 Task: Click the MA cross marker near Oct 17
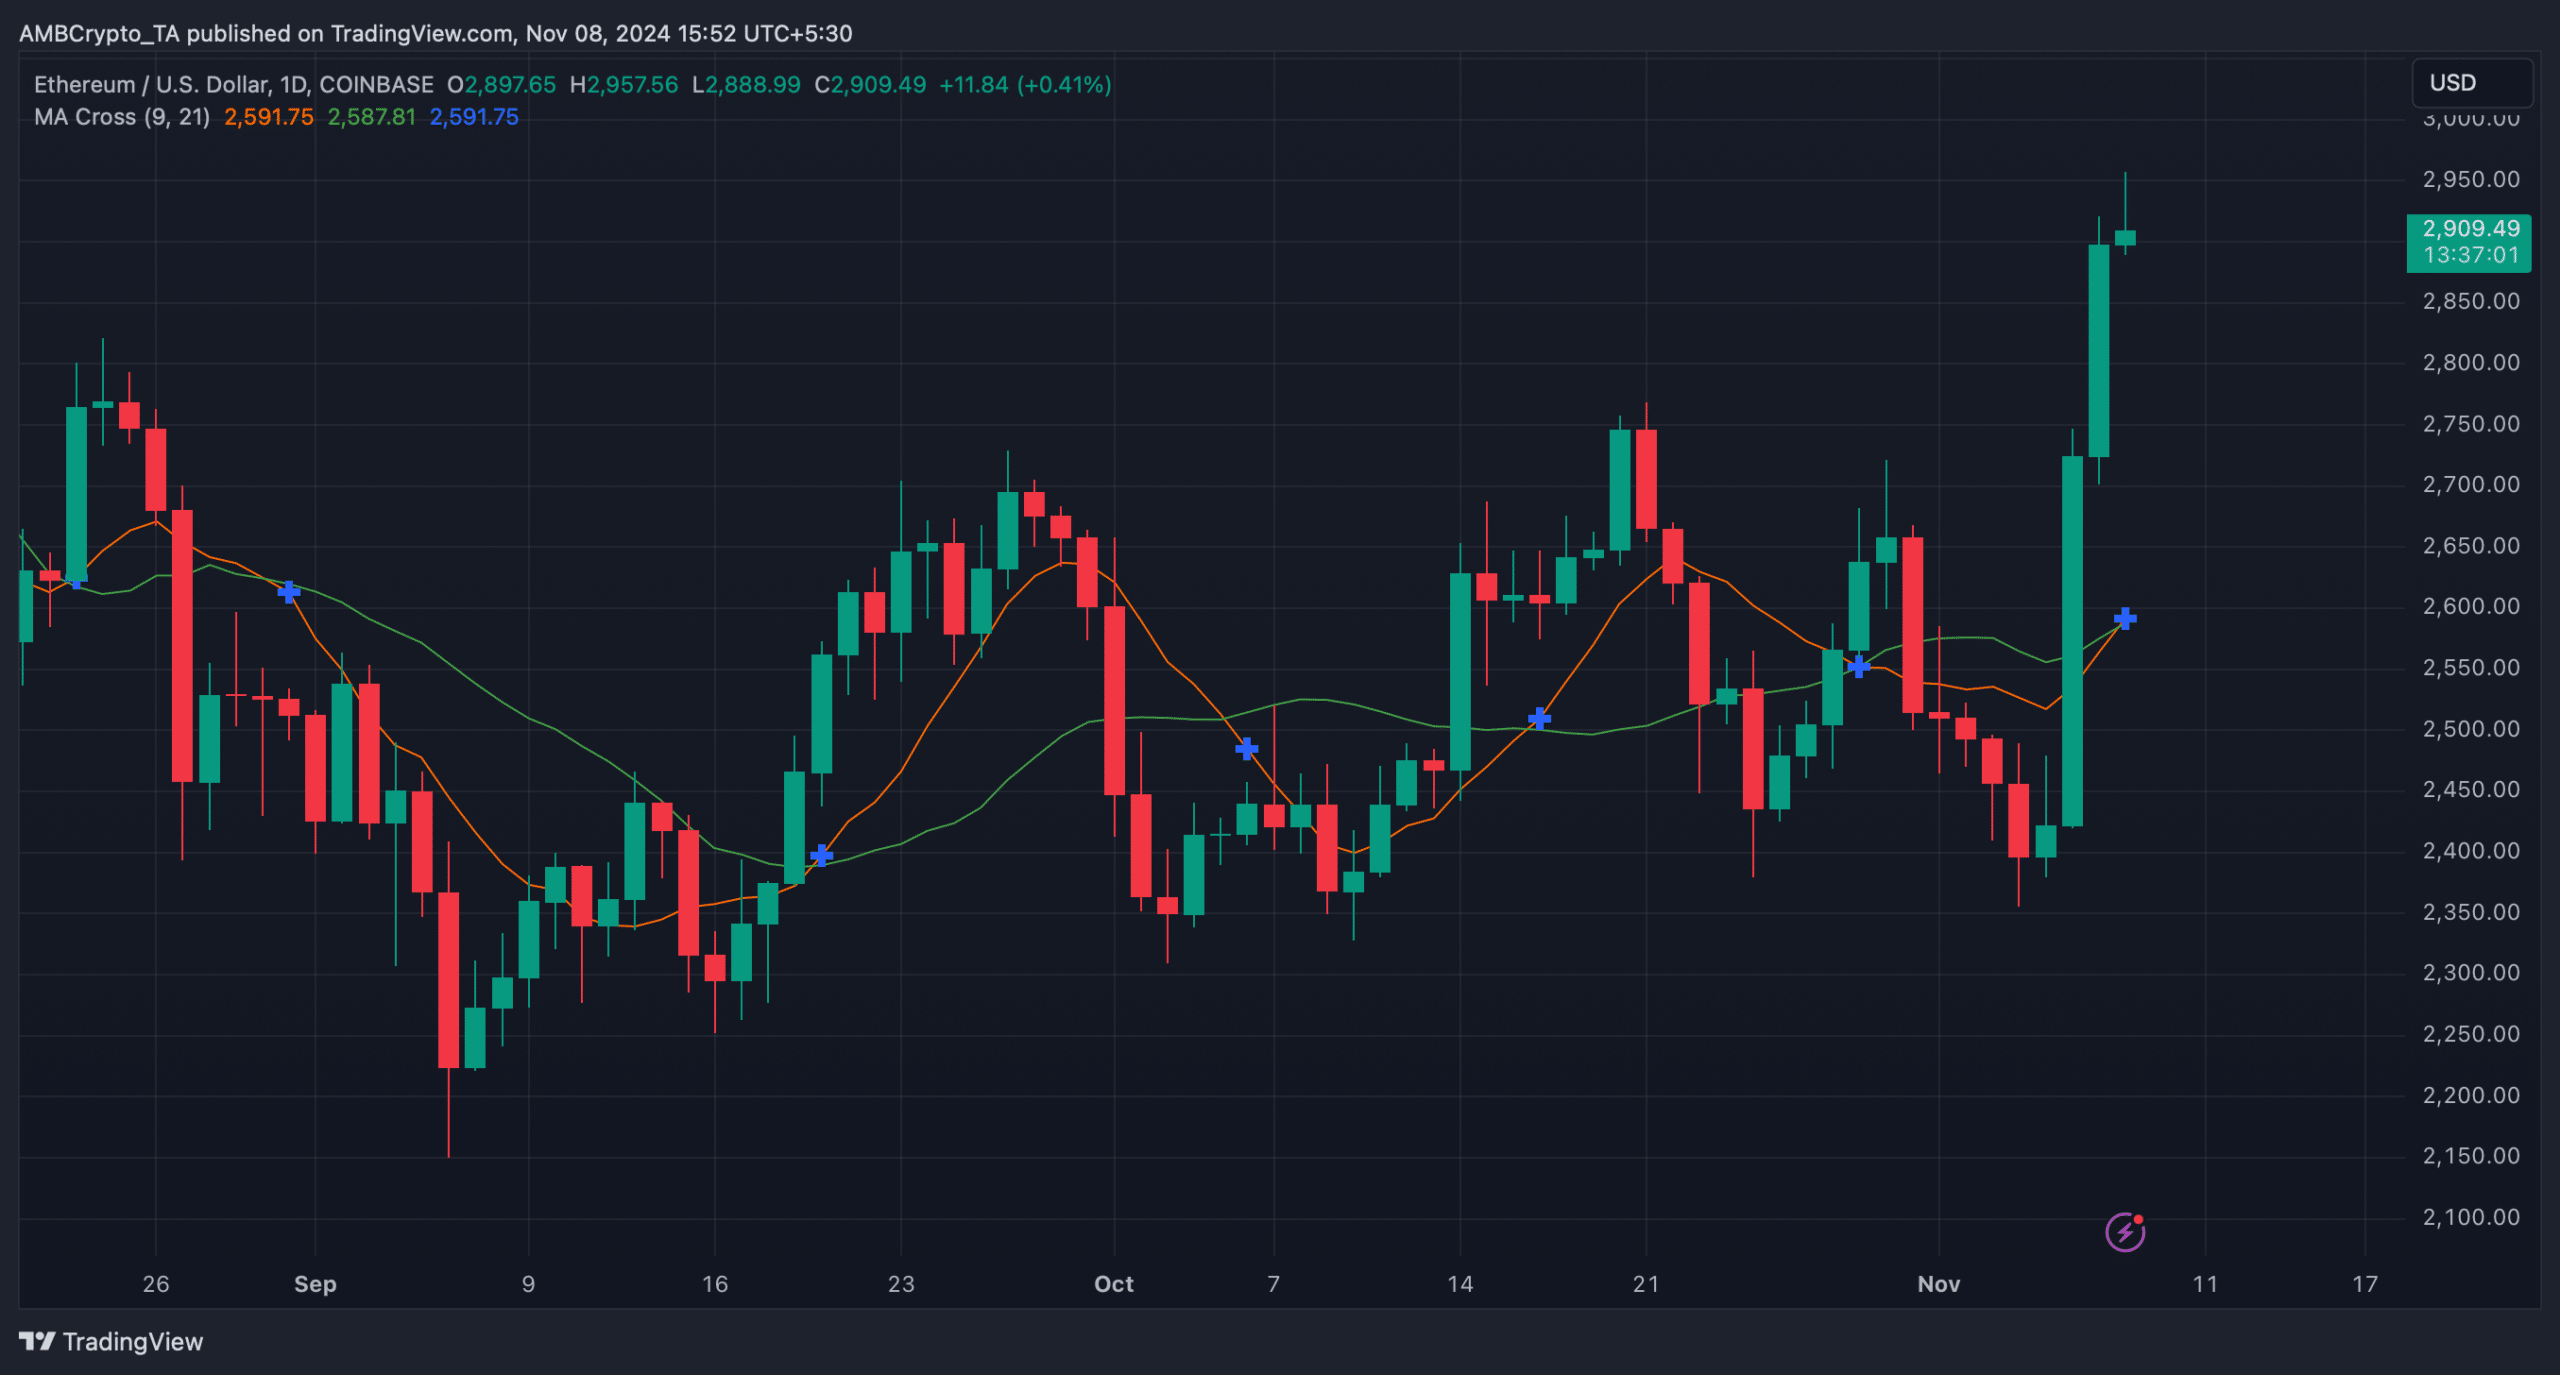click(1540, 718)
